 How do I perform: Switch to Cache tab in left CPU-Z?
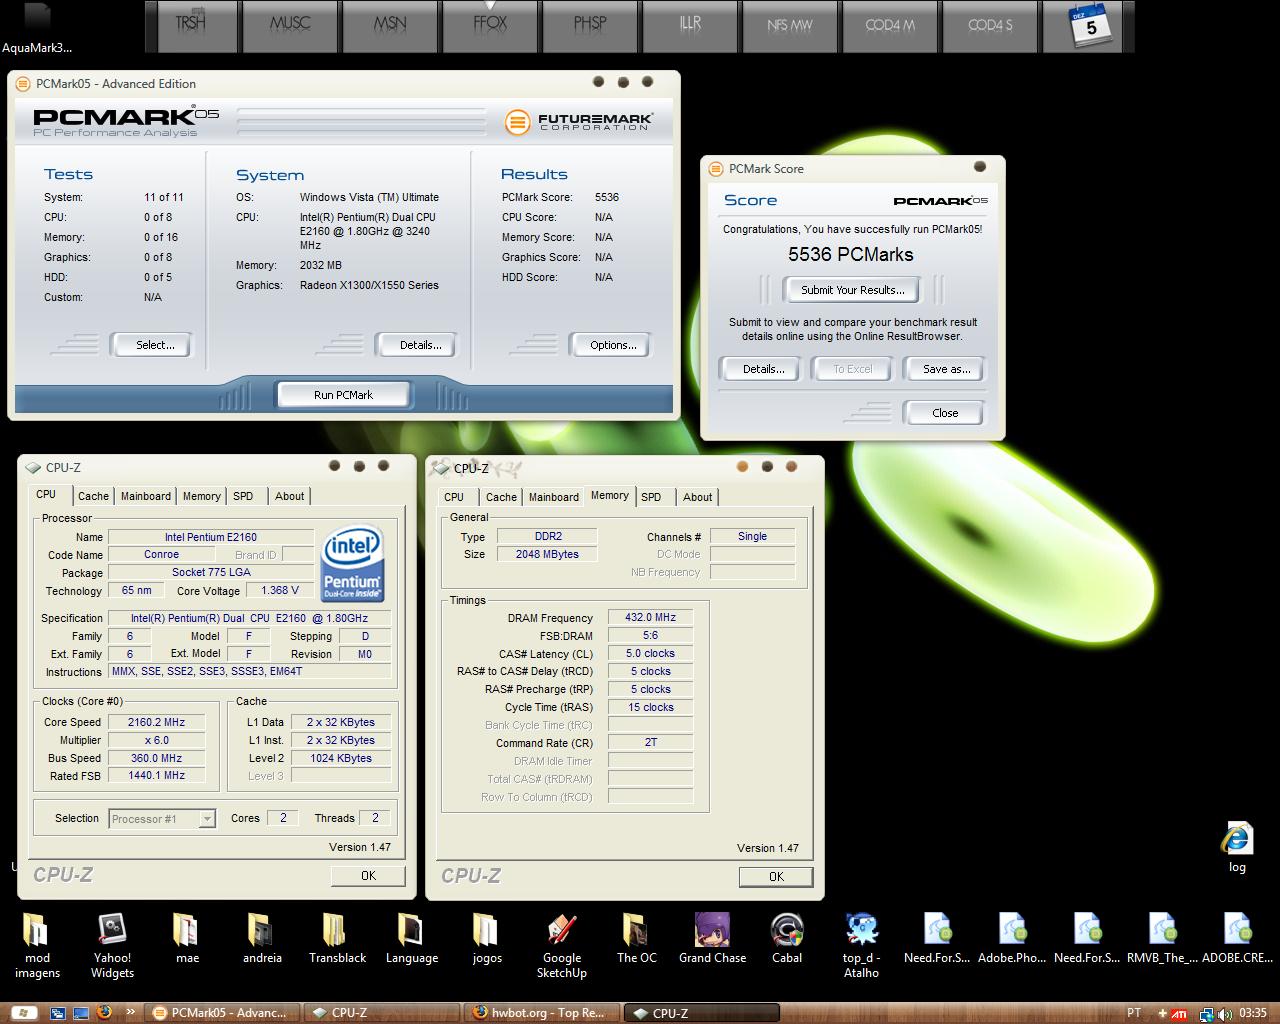tap(93, 496)
